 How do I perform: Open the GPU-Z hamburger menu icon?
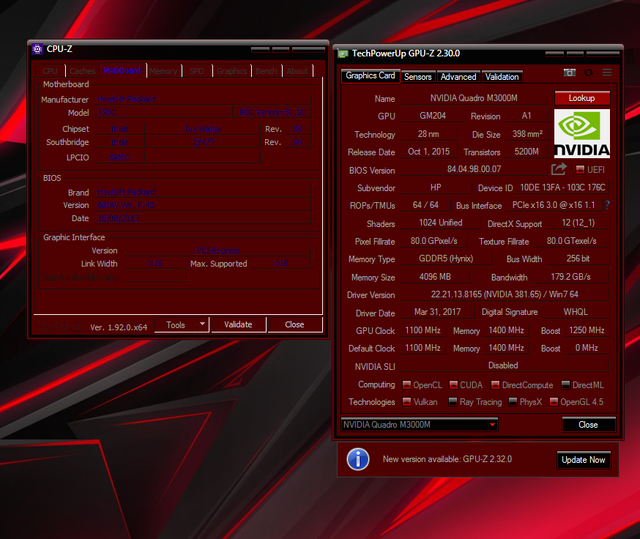(x=607, y=73)
